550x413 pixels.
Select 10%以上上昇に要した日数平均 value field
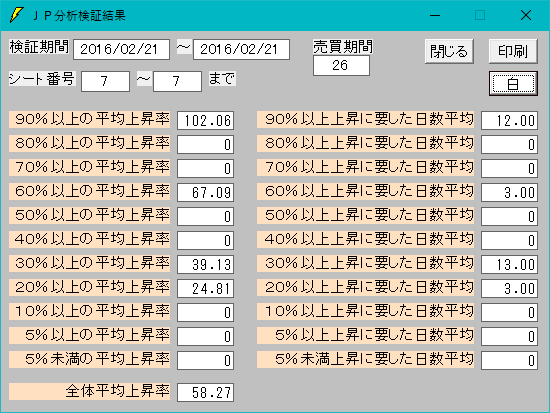click(509, 312)
